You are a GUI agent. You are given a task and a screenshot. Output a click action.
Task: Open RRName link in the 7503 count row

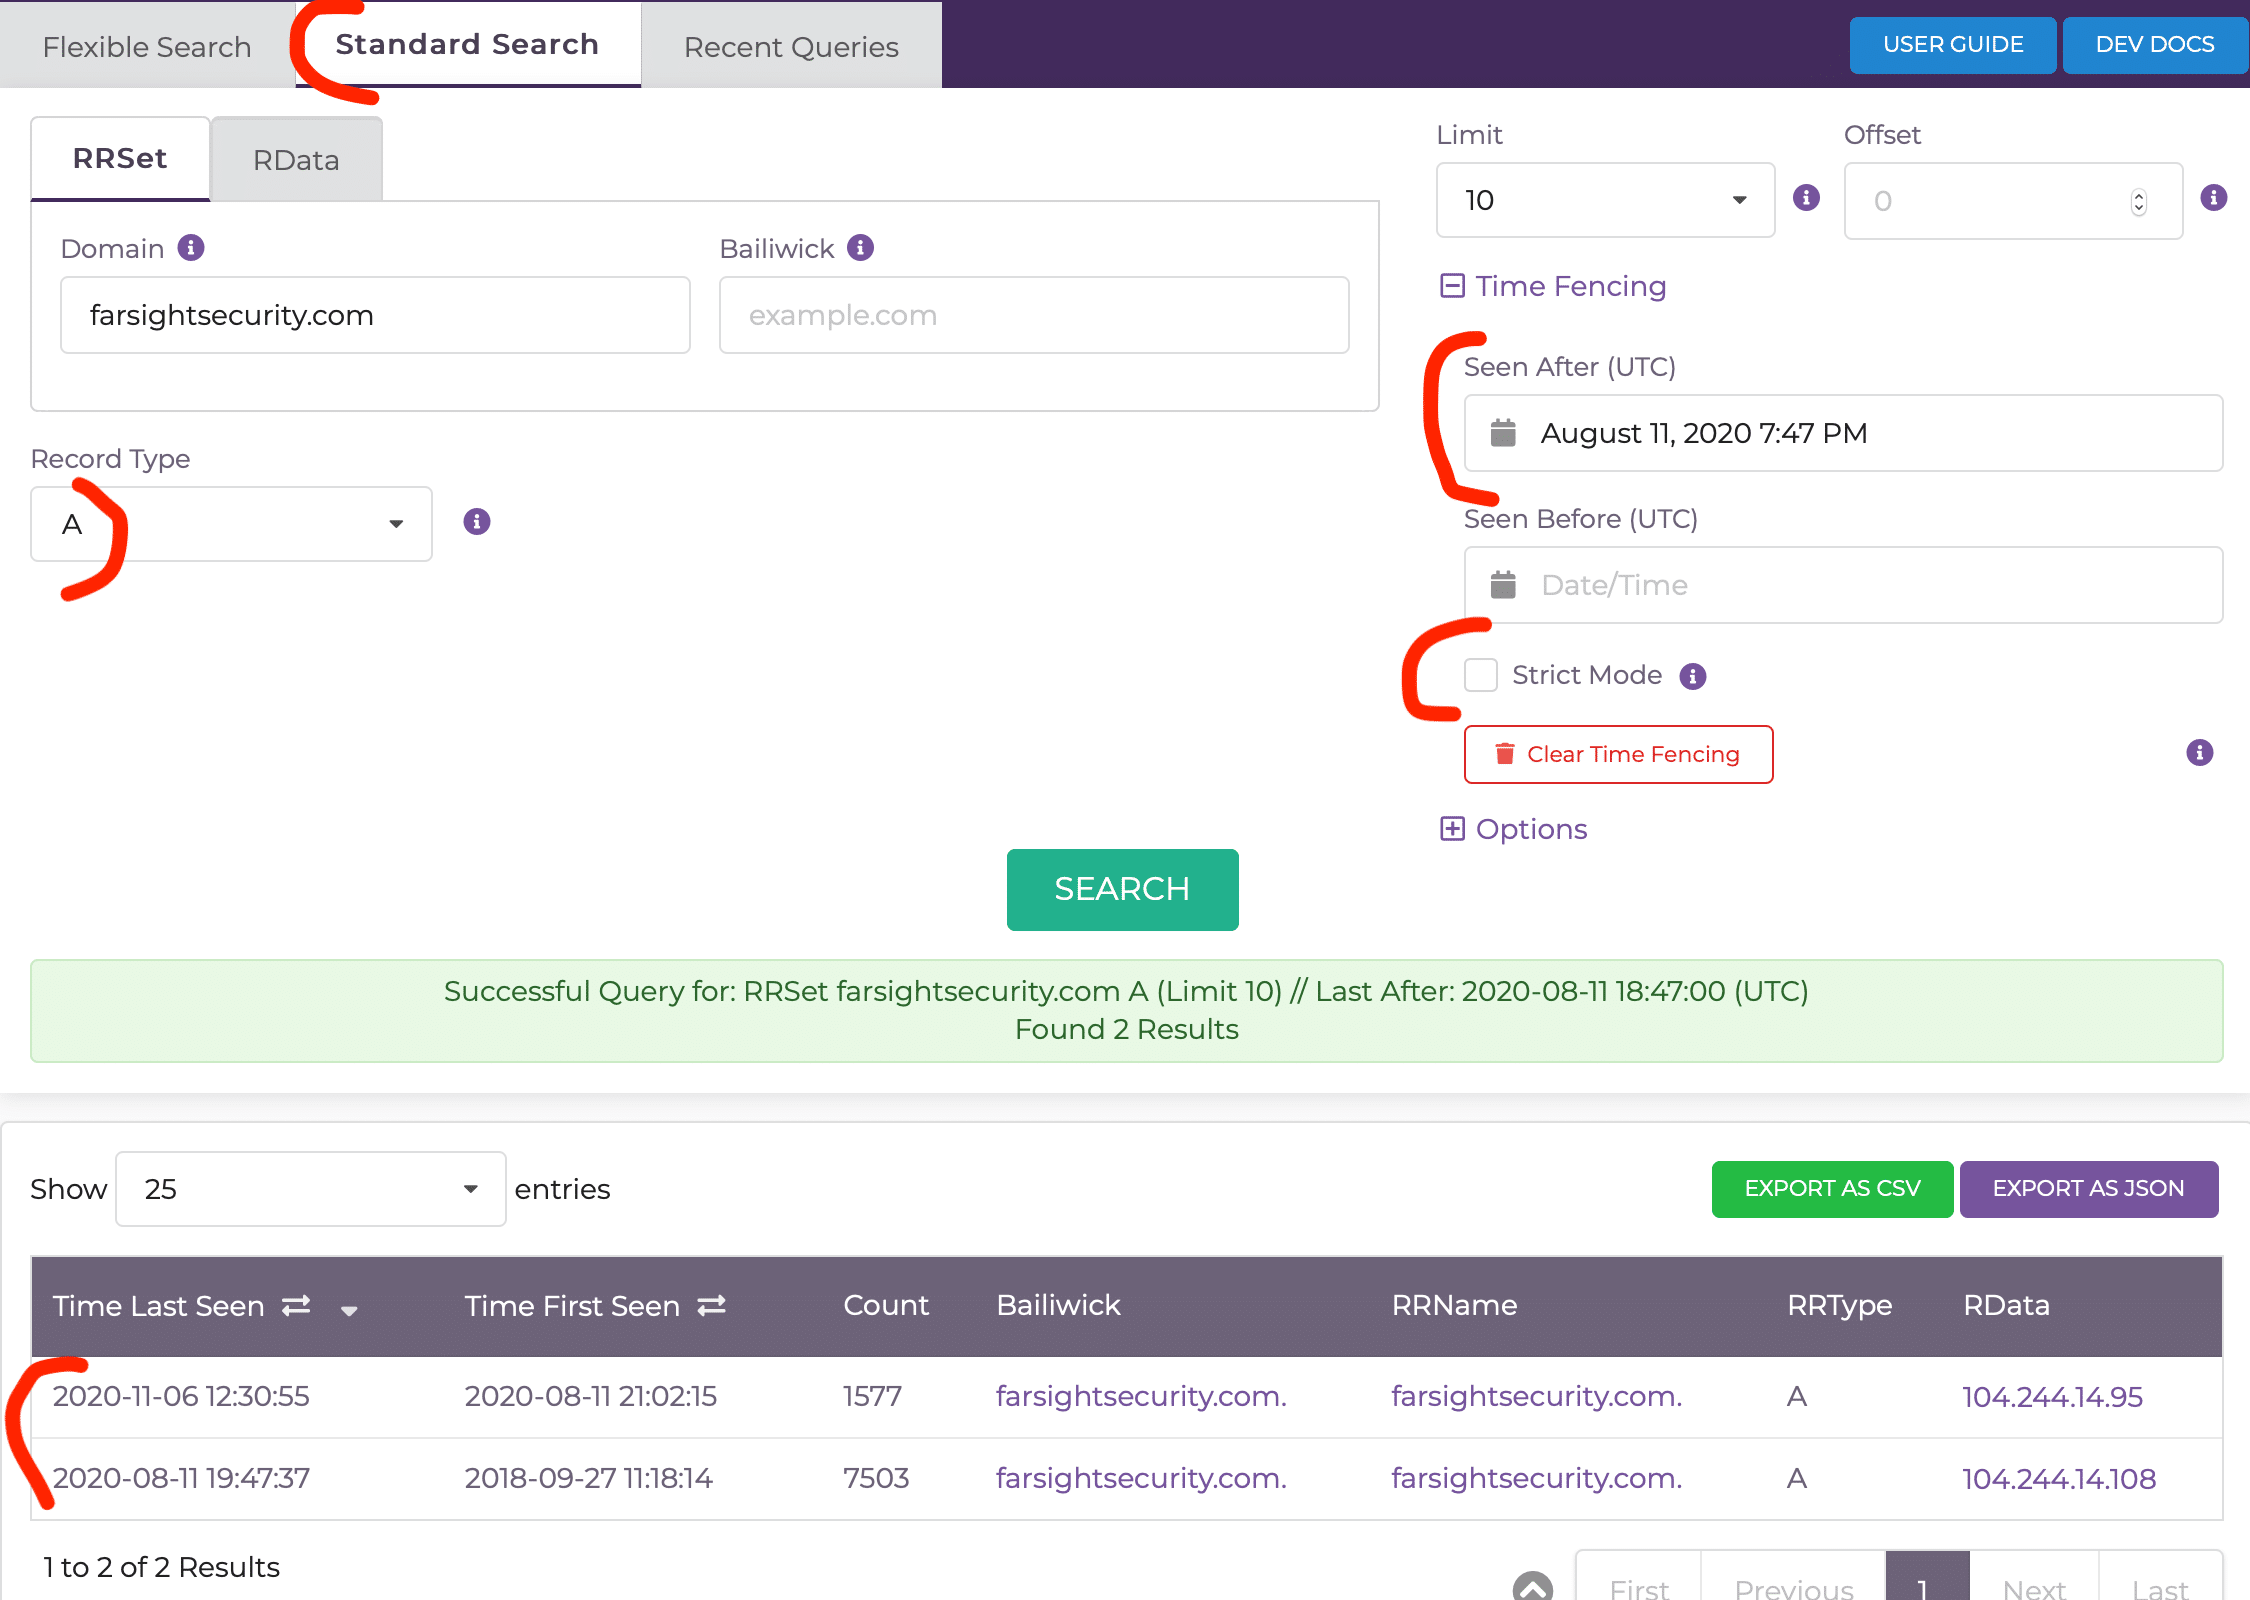coord(1537,1478)
